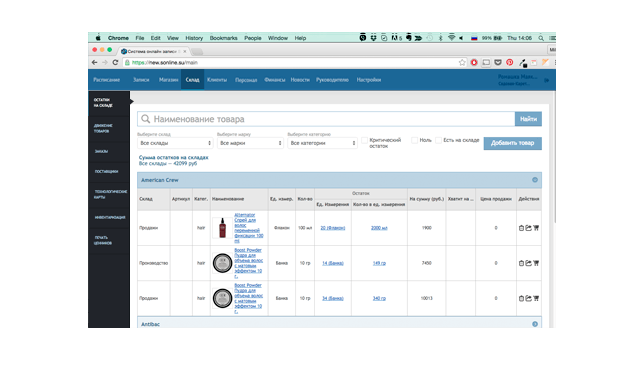The height and width of the screenshot is (367, 640).
Task: Click the Alternator product thumbnail
Action: coord(222,228)
